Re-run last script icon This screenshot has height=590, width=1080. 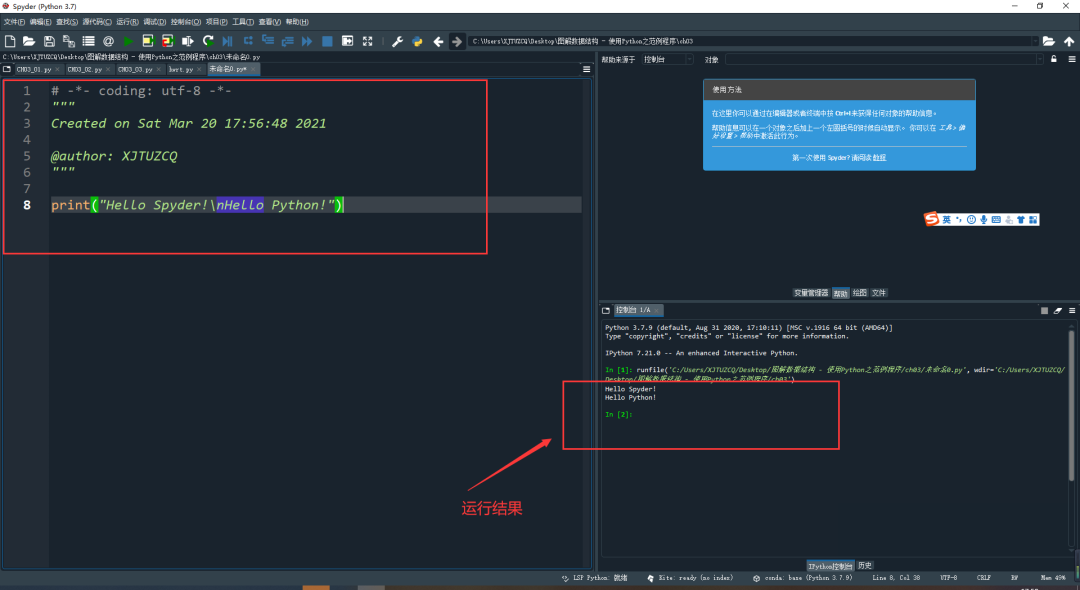[207, 41]
